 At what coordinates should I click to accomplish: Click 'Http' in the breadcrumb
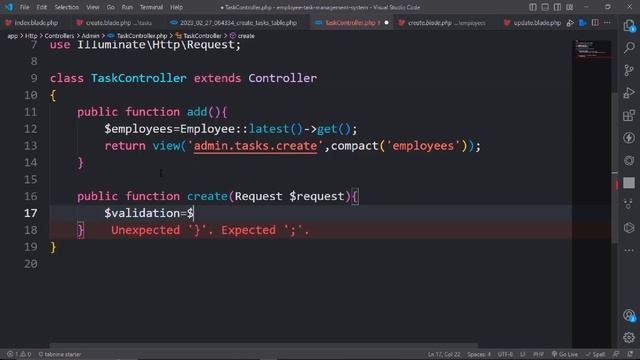pyautogui.click(x=31, y=36)
